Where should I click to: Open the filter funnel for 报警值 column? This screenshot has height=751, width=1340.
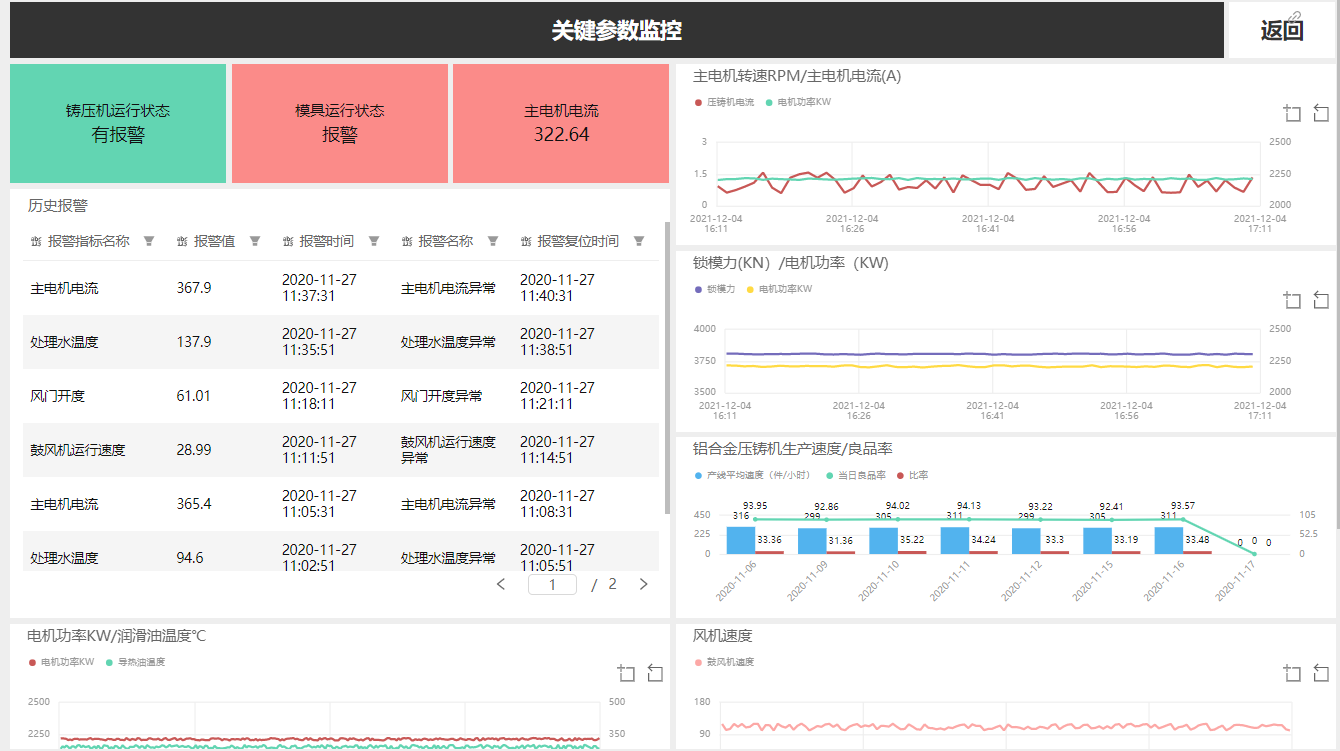255,241
